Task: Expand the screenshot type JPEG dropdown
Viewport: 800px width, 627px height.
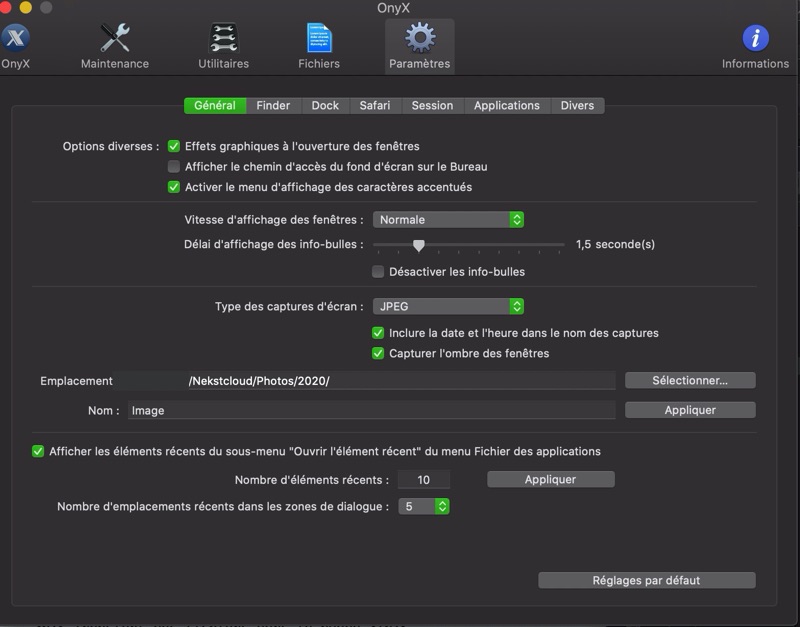Action: pos(448,307)
